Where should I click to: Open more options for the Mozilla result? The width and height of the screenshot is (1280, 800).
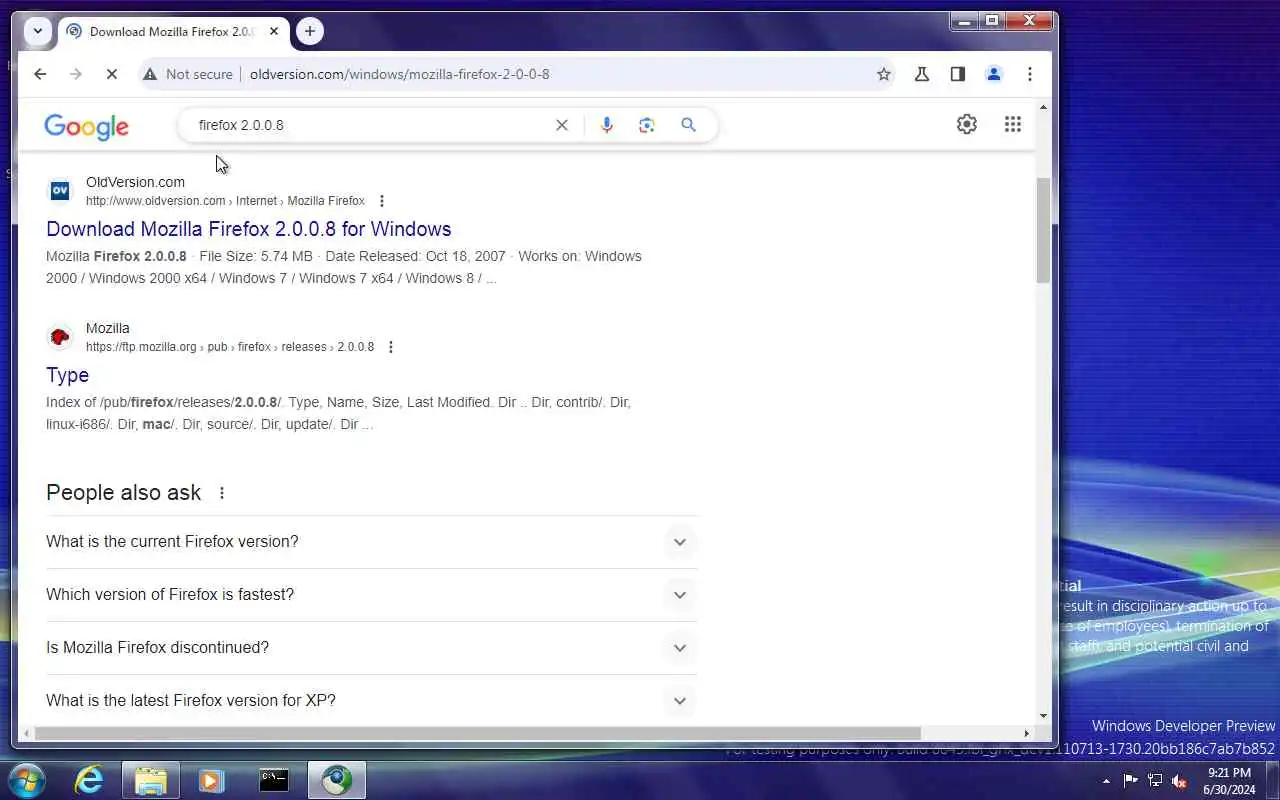click(x=390, y=347)
